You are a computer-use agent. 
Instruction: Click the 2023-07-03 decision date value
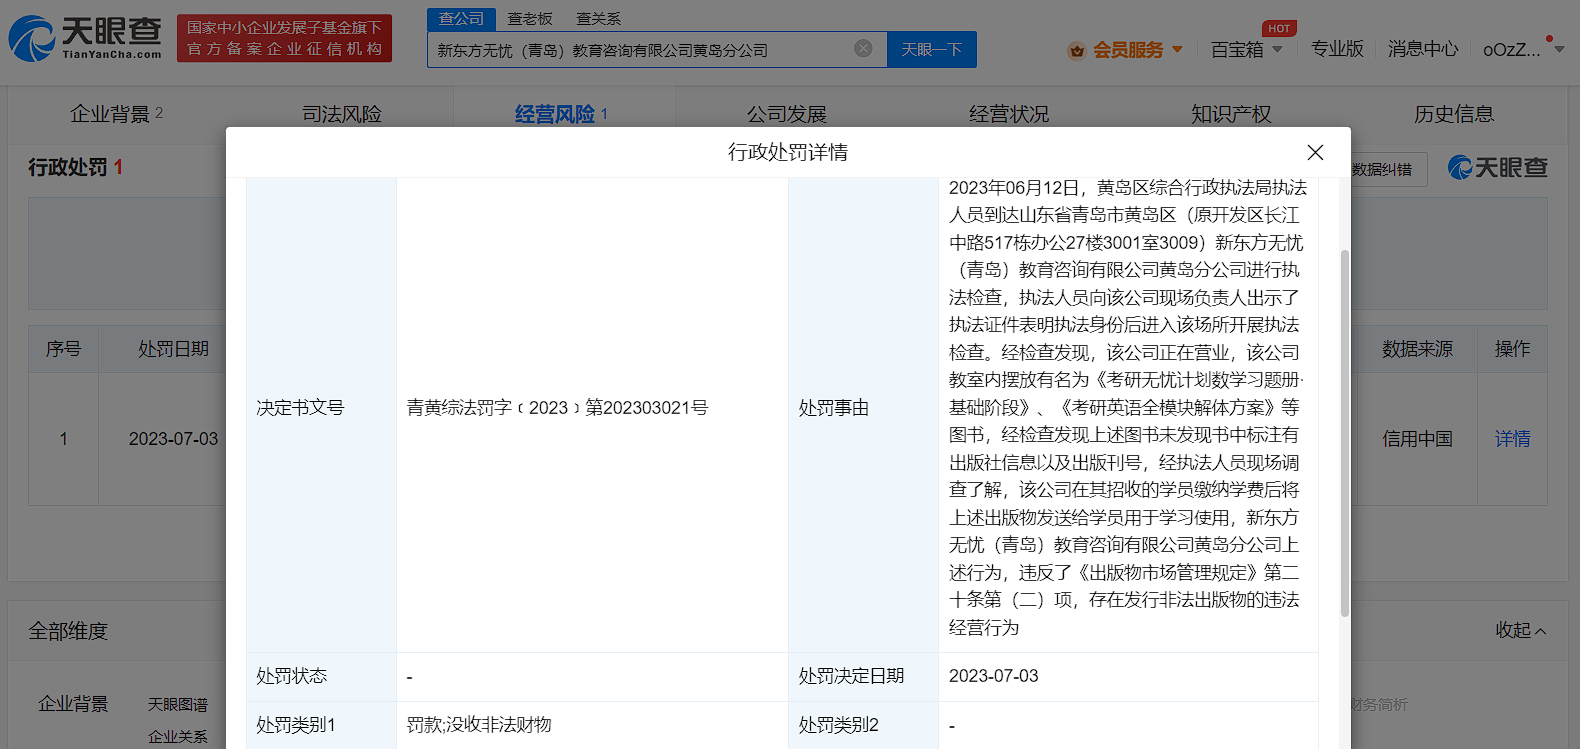(994, 676)
